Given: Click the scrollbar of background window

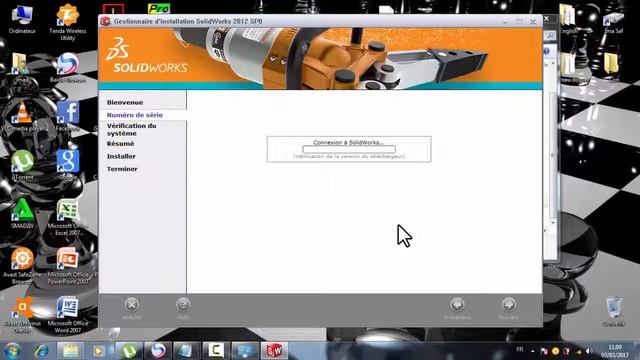Looking at the screenshot, I should coord(553,155).
